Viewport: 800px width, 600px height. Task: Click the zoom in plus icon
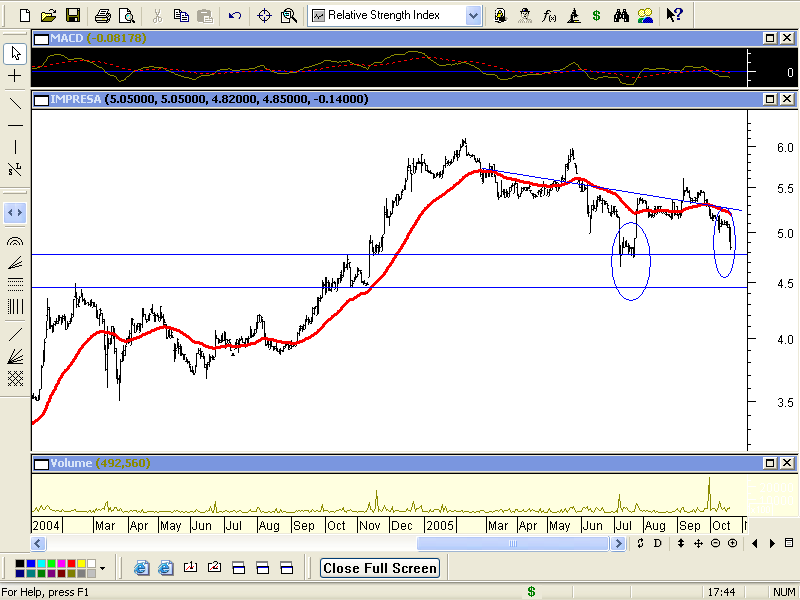coord(732,543)
